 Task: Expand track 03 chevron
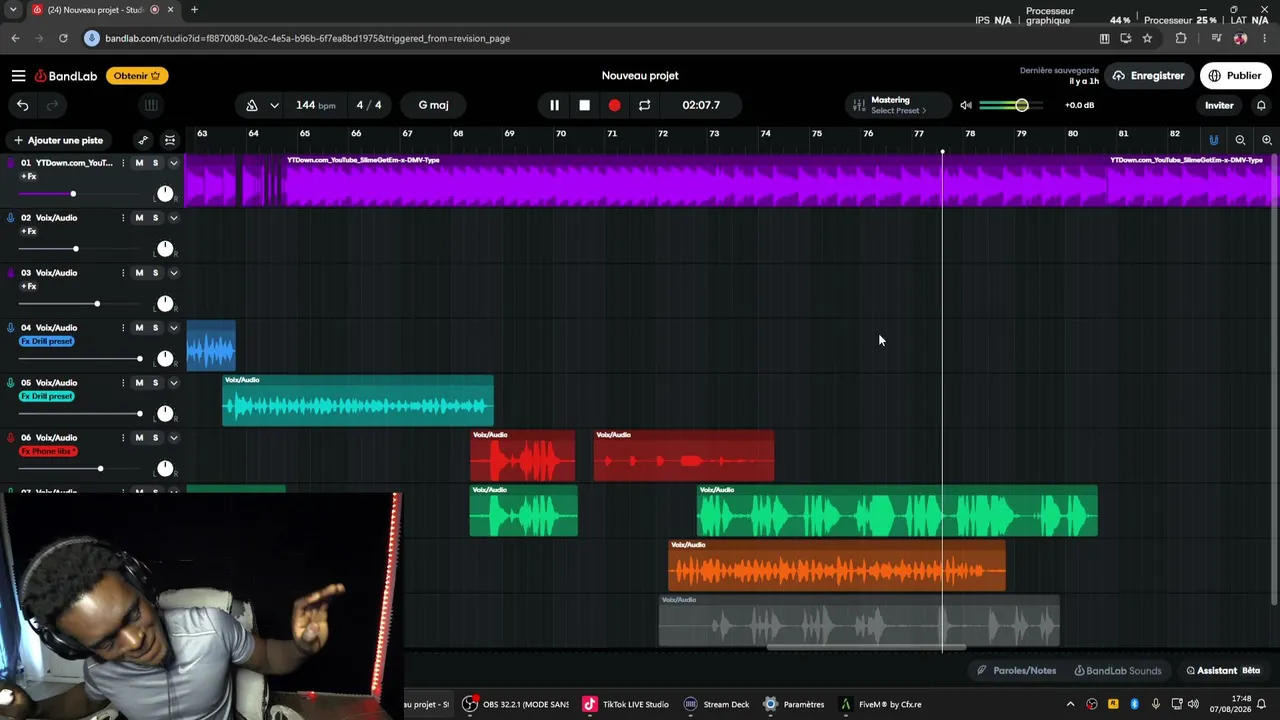[173, 273]
